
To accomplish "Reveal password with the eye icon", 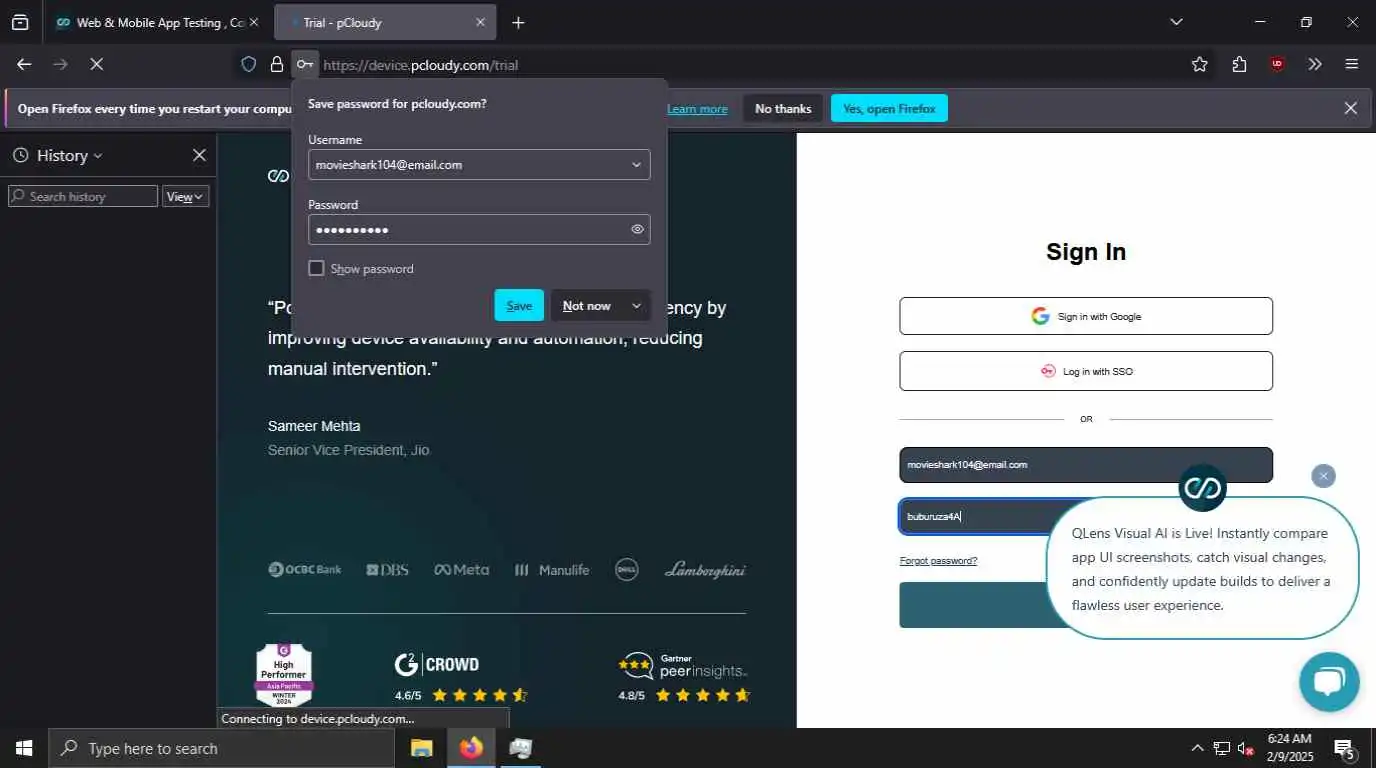I will point(637,229).
